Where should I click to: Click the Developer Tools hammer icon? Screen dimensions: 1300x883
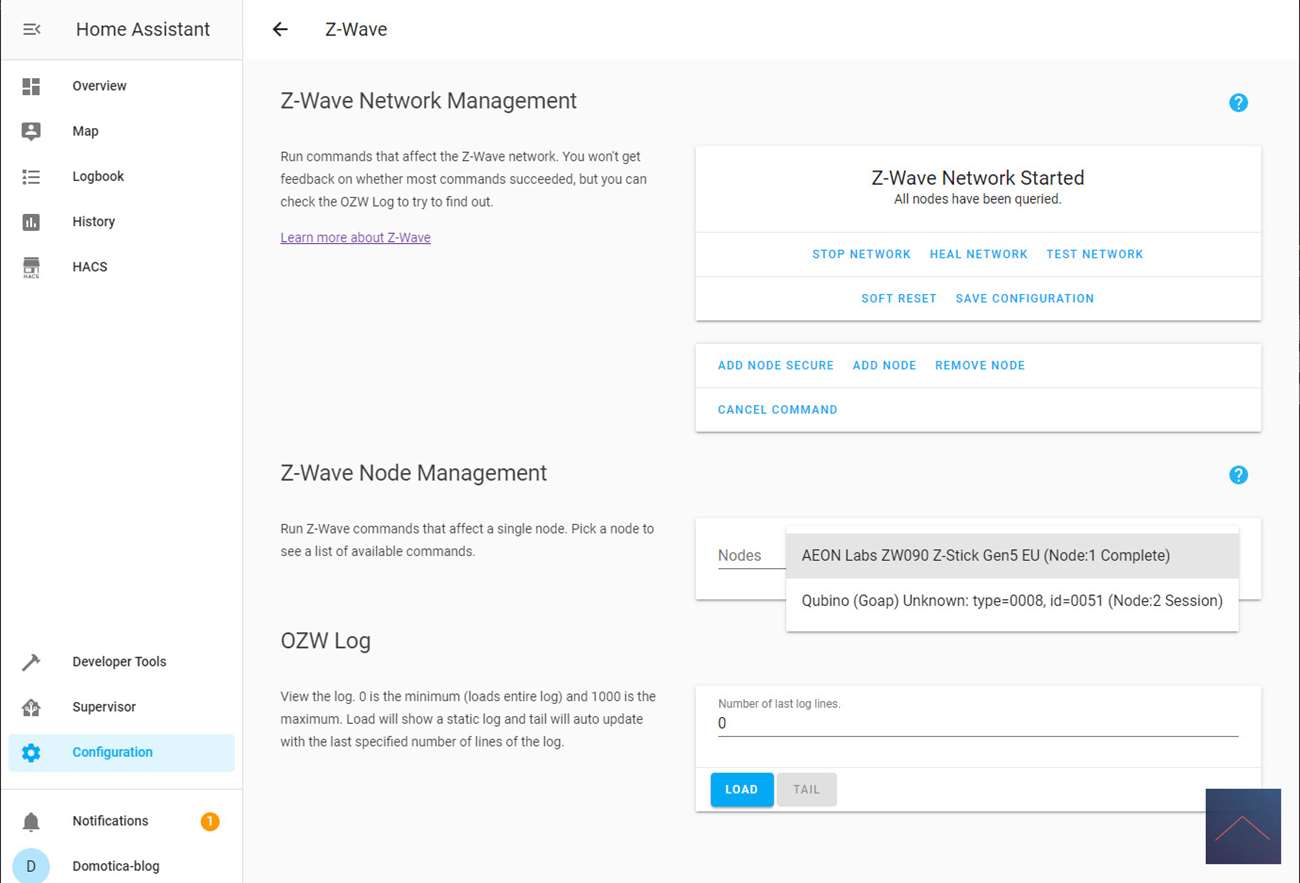coord(31,662)
